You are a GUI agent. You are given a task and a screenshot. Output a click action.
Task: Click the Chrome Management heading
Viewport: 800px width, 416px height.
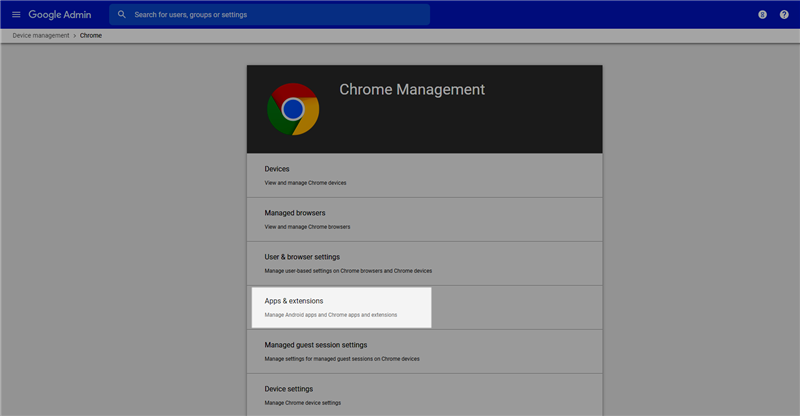pyautogui.click(x=412, y=89)
